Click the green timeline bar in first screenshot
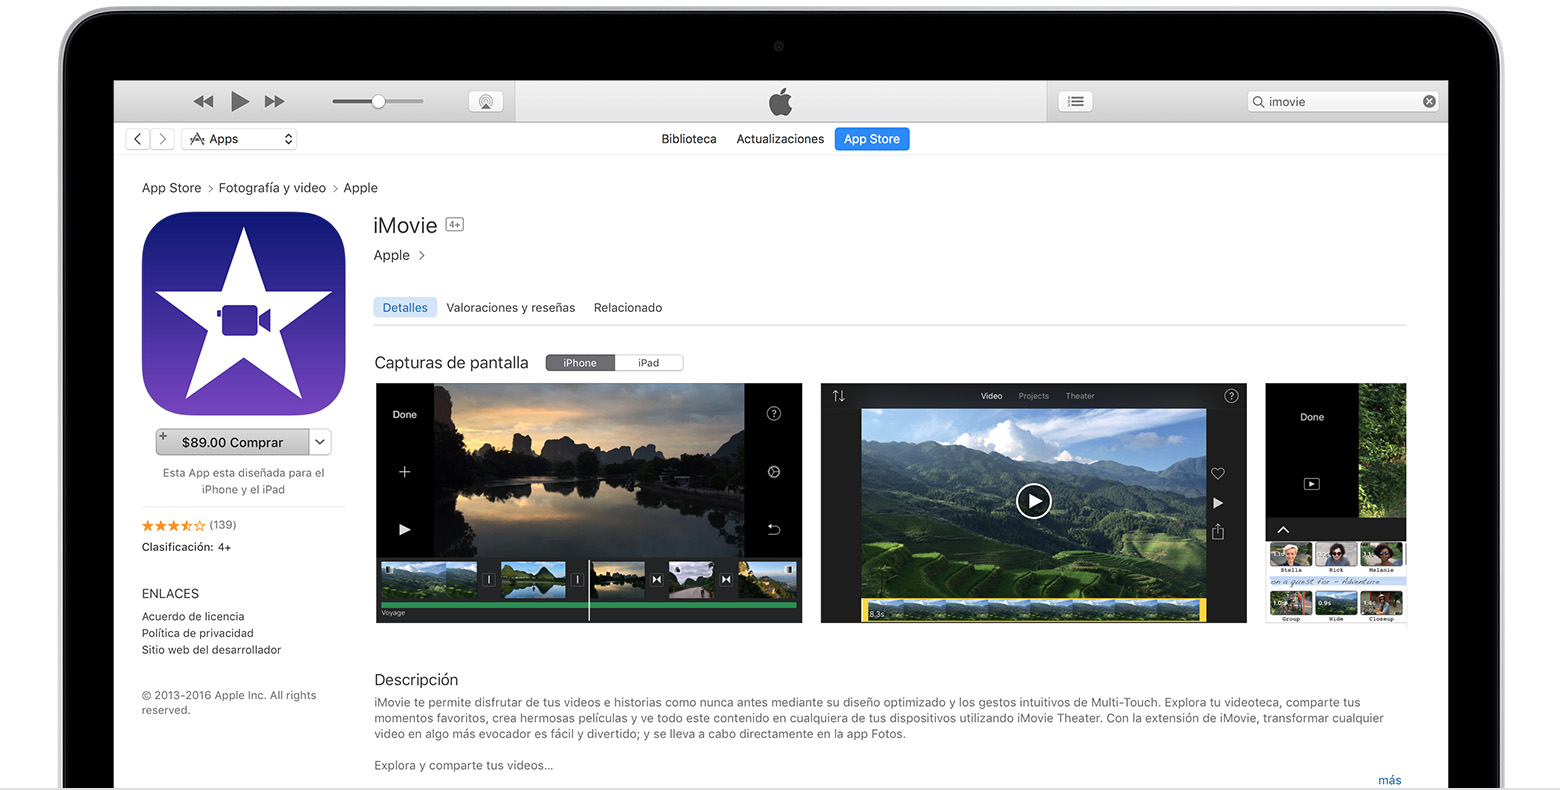The height and width of the screenshot is (790, 1560). [589, 605]
